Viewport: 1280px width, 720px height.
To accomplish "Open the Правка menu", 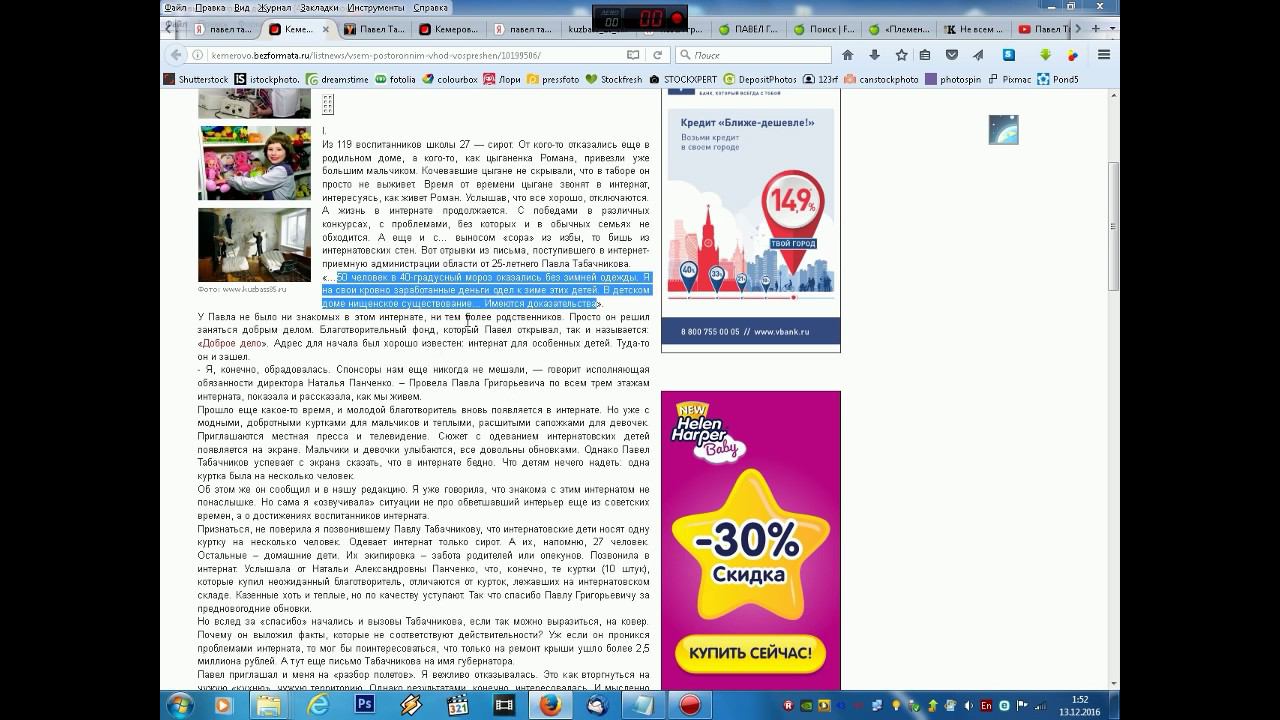I will (x=210, y=8).
